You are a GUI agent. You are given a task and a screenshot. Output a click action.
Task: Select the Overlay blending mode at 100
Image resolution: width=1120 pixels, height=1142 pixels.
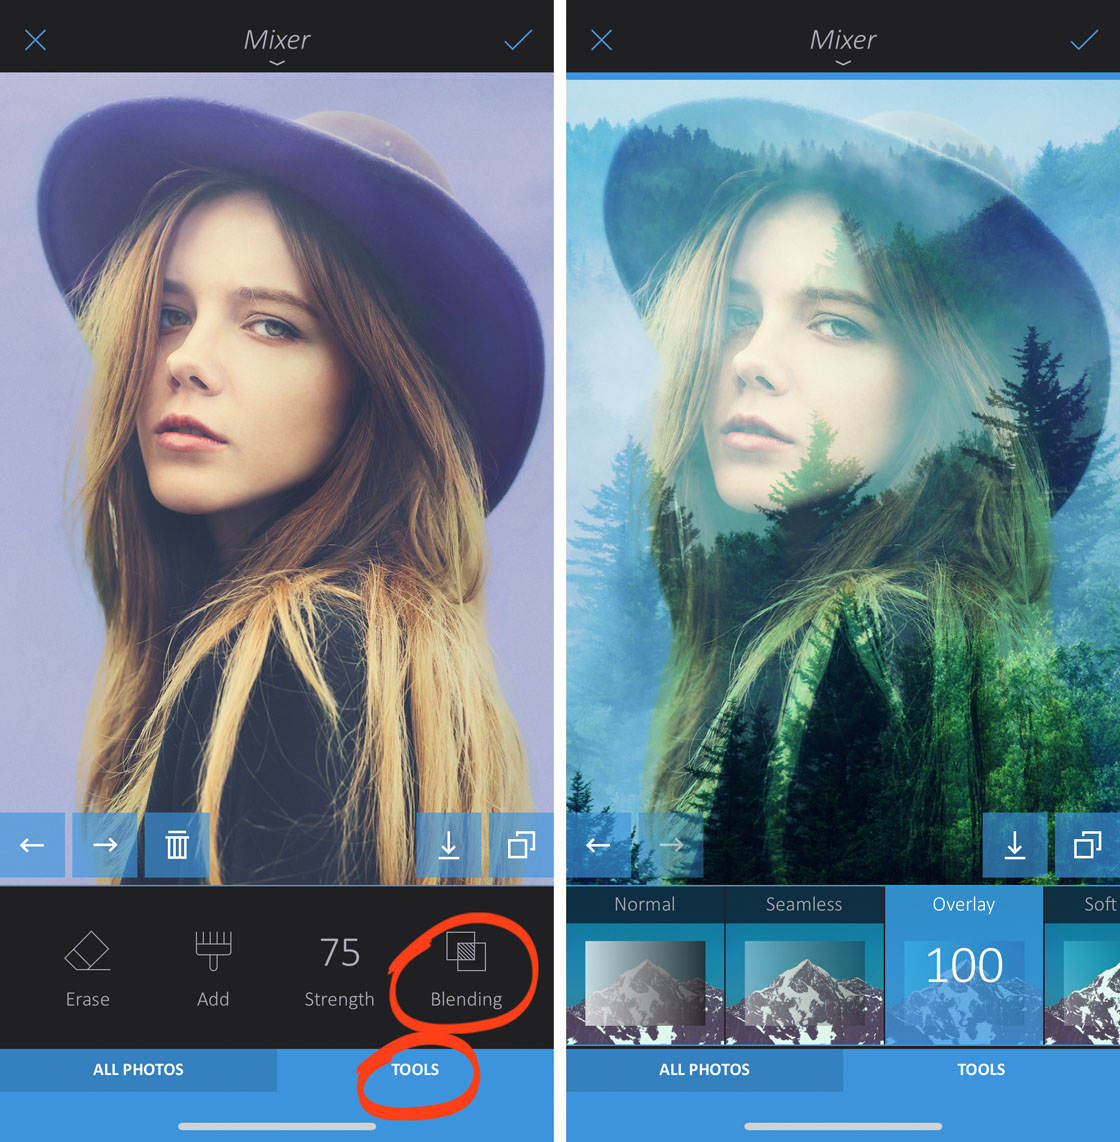[x=964, y=966]
